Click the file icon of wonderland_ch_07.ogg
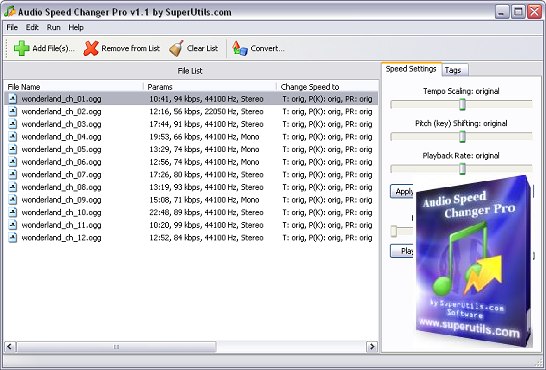546x370 pixels. (x=13, y=174)
